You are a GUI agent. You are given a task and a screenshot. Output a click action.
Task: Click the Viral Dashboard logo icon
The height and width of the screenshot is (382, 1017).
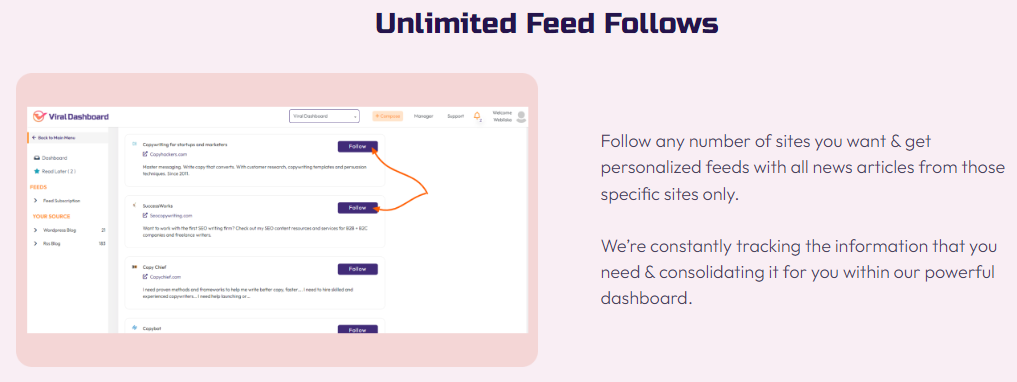[x=40, y=116]
